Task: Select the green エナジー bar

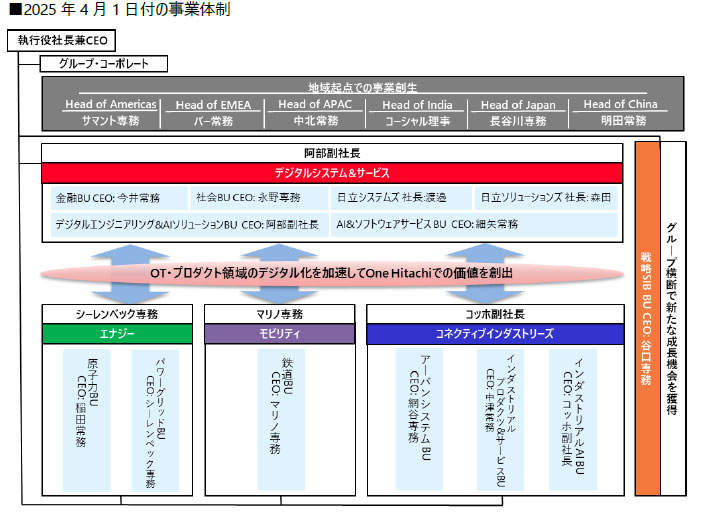Action: point(117,334)
